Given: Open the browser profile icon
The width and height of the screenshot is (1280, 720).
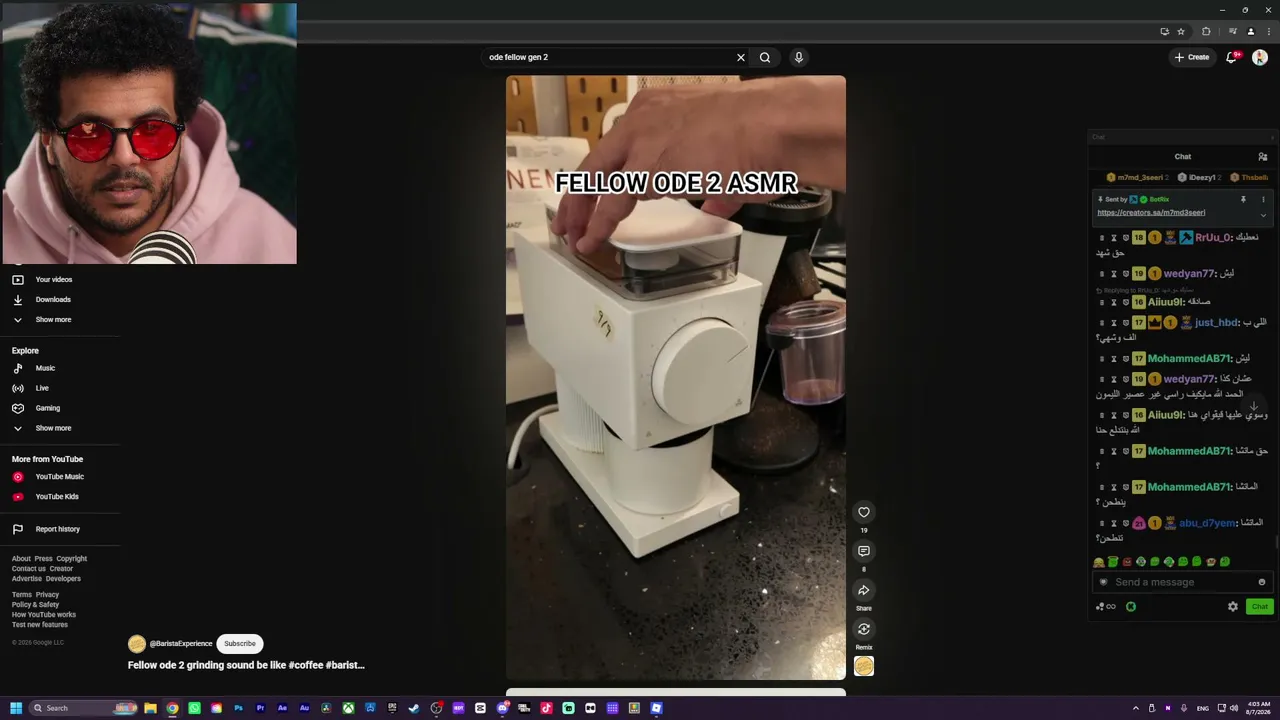Looking at the screenshot, I should coord(1250,31).
